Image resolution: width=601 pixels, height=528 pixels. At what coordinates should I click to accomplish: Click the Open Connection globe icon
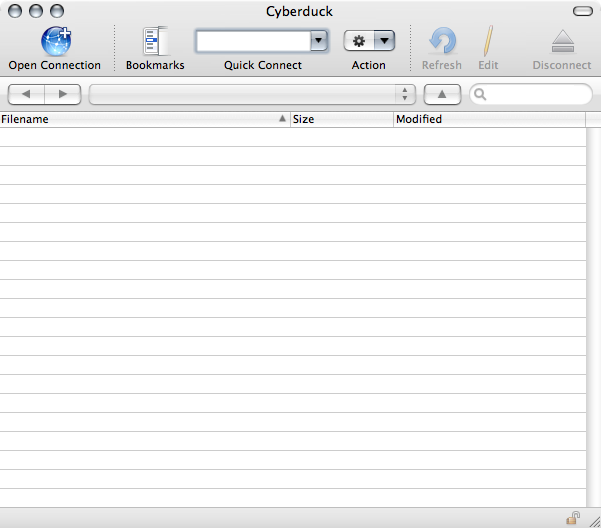pos(55,41)
